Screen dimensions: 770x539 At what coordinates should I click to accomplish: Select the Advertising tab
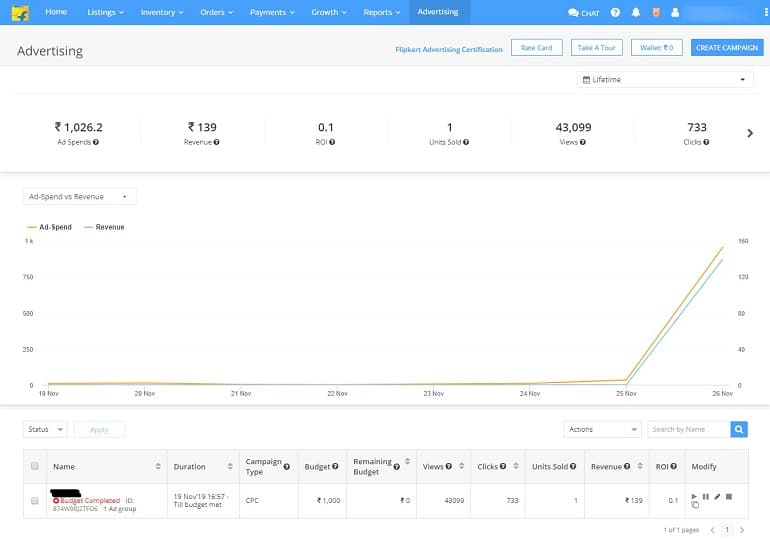438,12
